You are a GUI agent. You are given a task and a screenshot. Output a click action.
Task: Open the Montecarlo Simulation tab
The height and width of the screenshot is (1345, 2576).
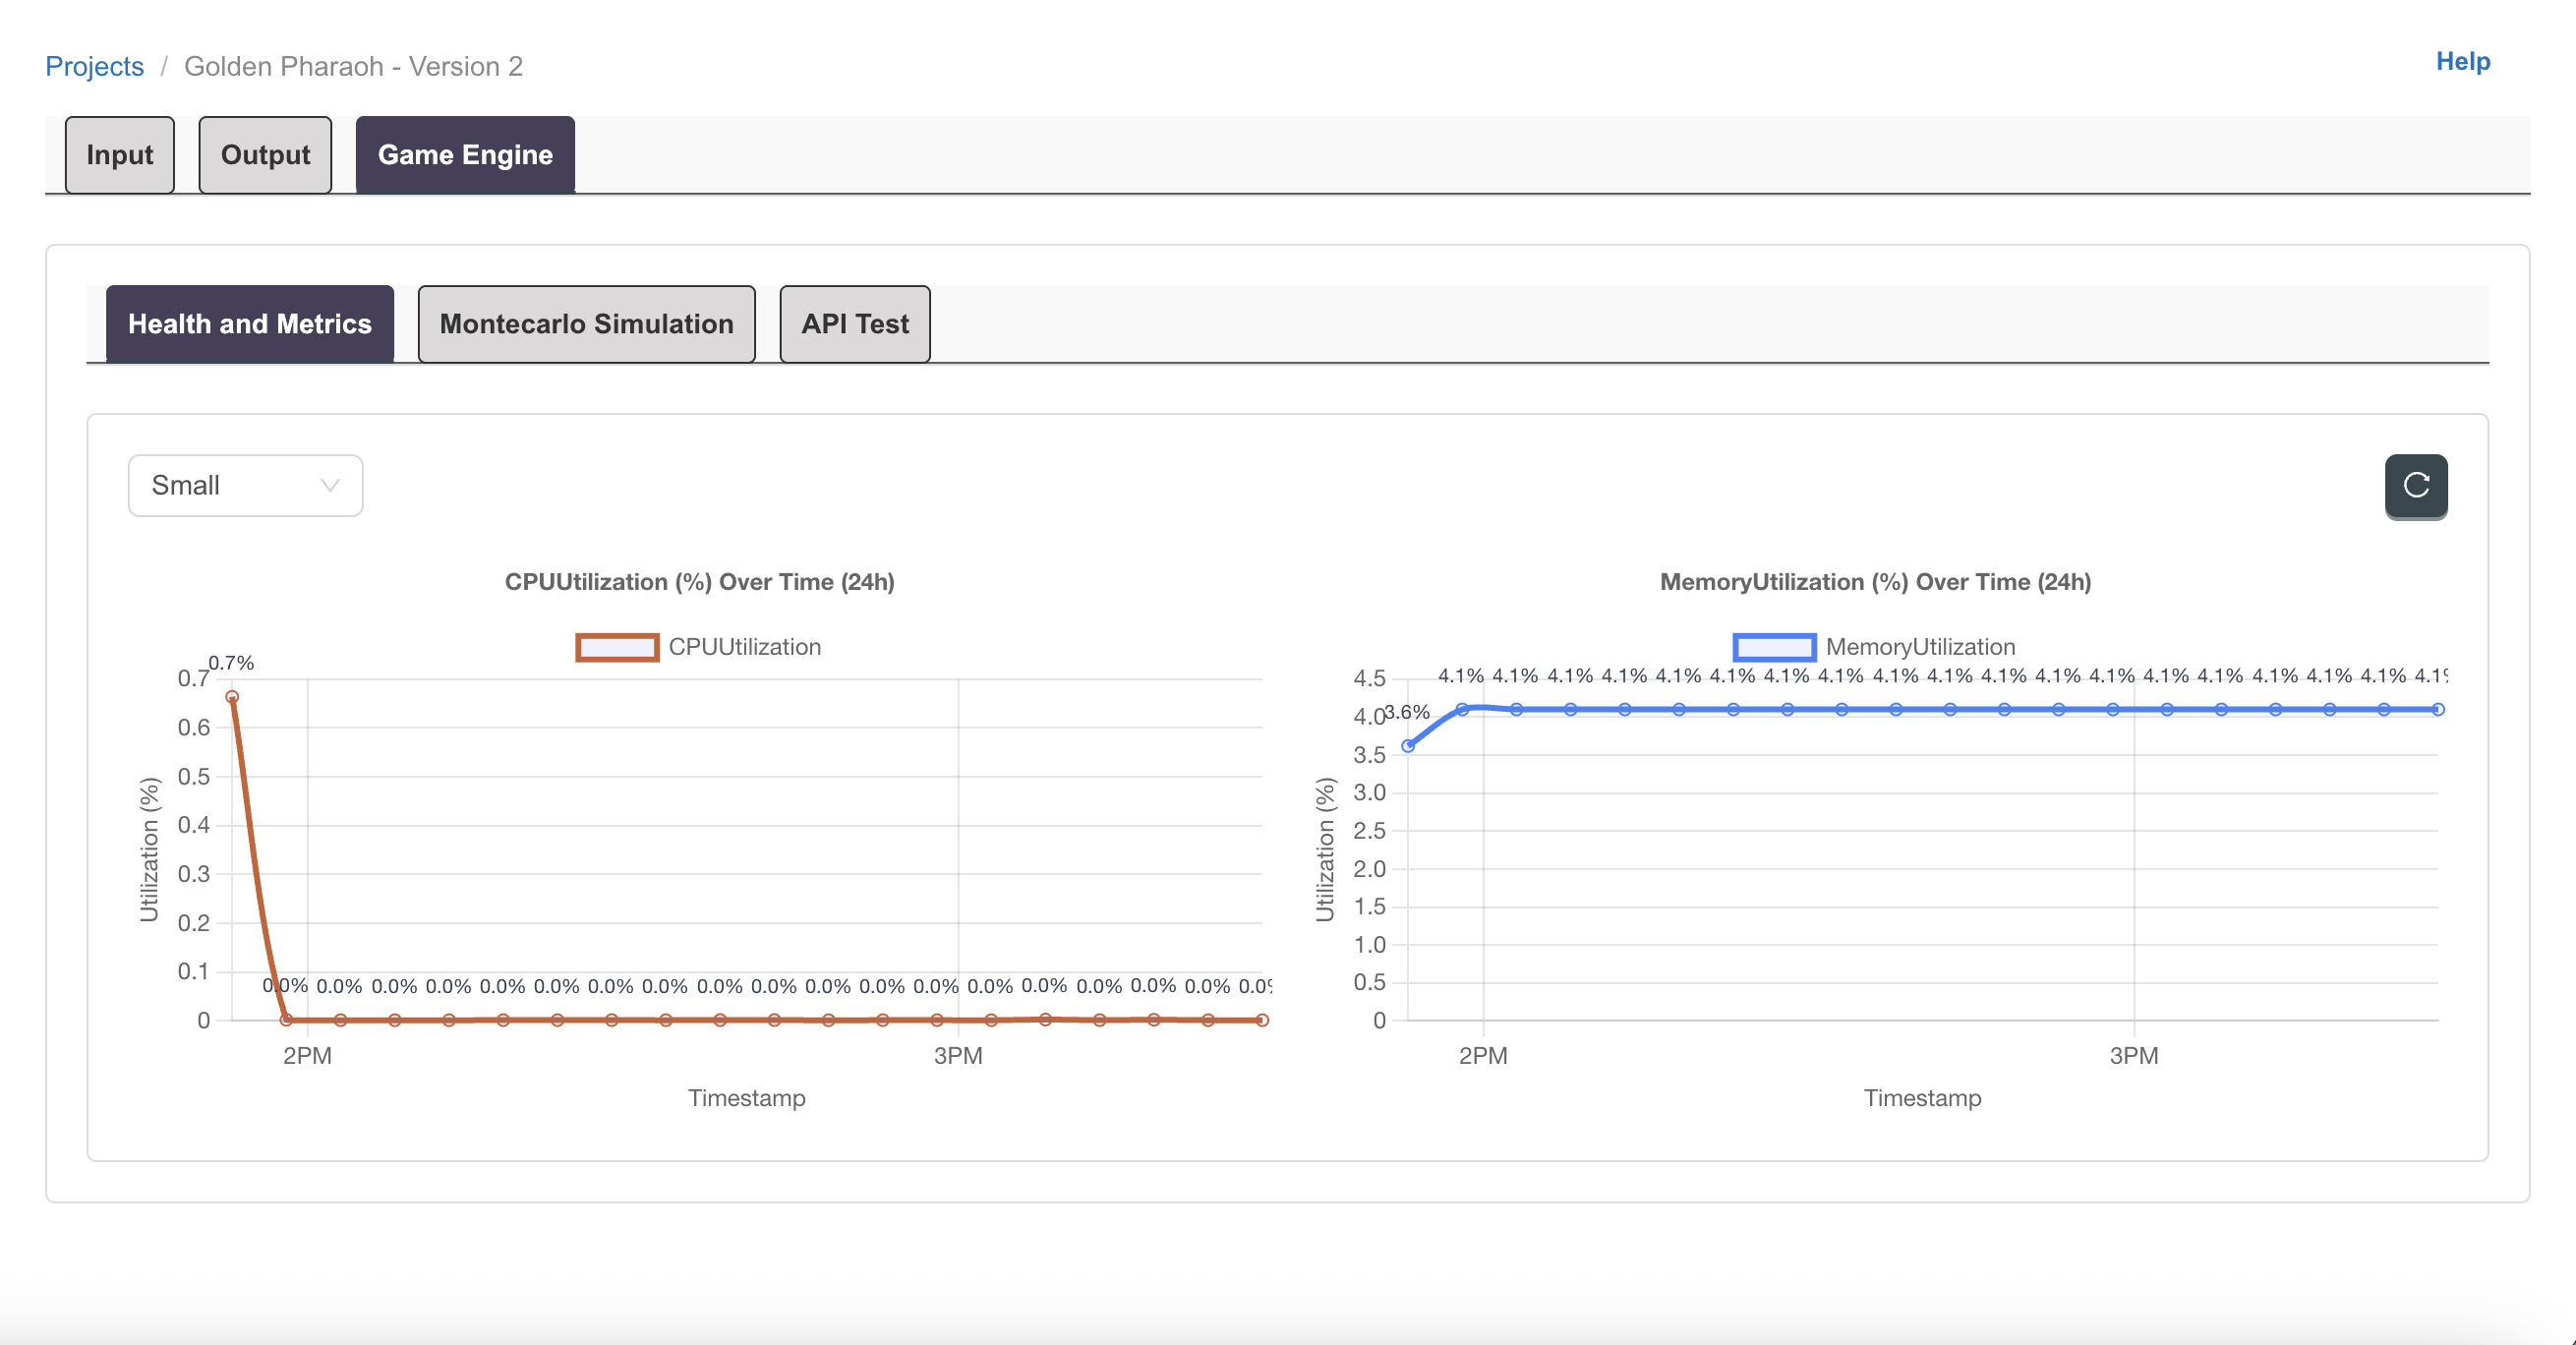[x=586, y=324]
